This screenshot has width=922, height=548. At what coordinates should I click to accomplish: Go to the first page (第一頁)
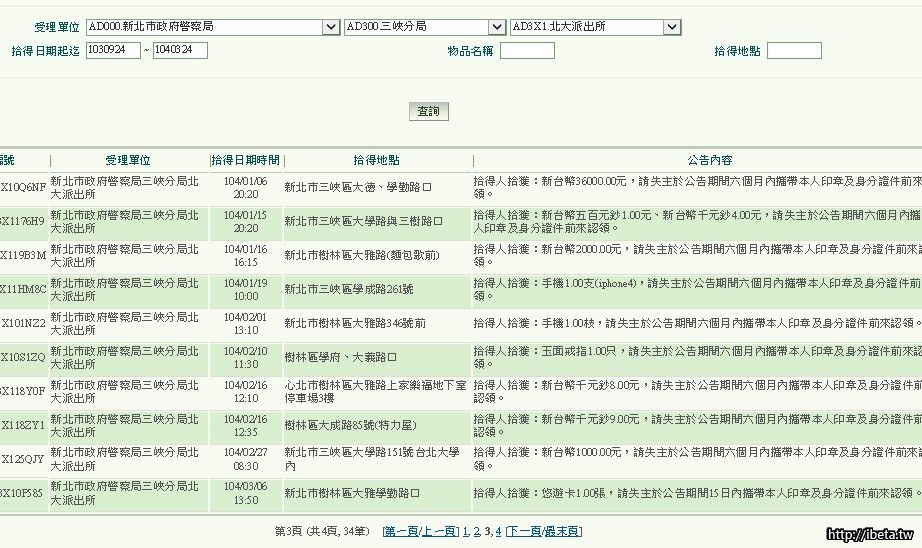(x=401, y=531)
